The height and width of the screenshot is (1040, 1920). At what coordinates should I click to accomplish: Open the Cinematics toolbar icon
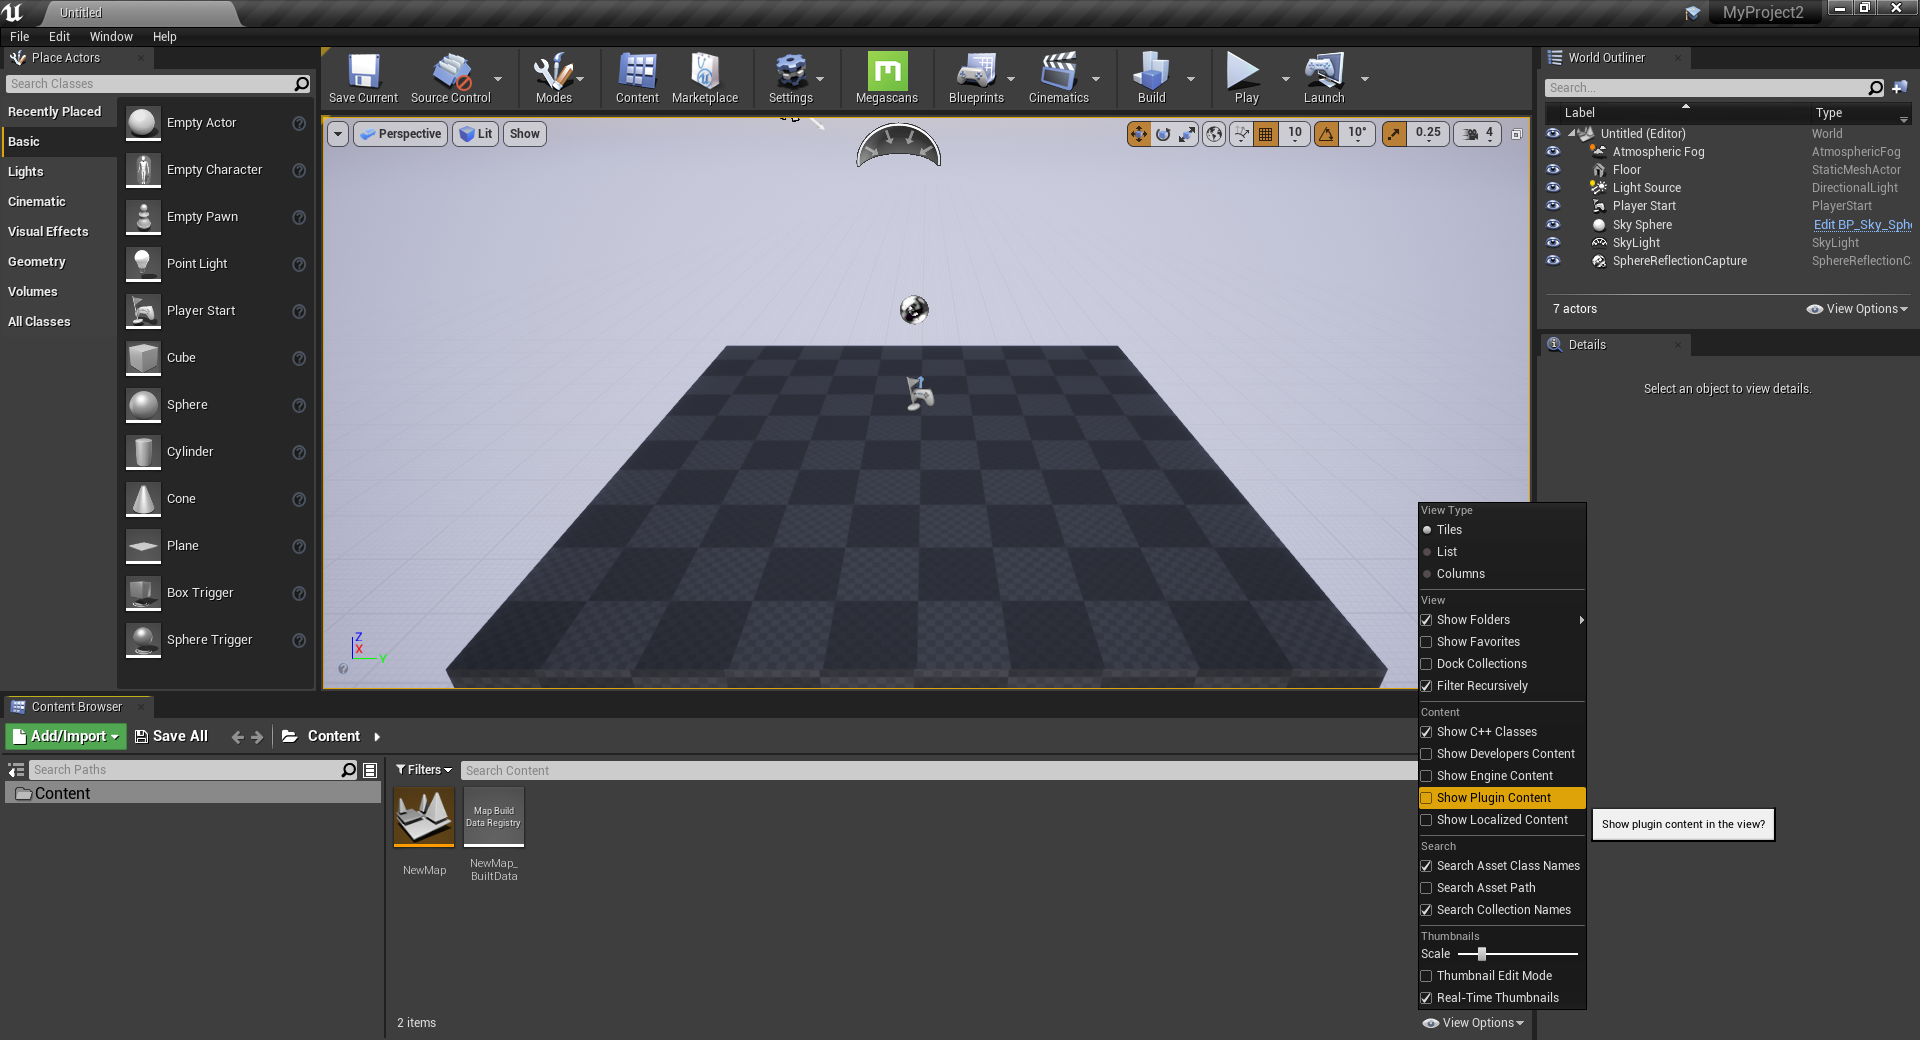tap(1059, 78)
